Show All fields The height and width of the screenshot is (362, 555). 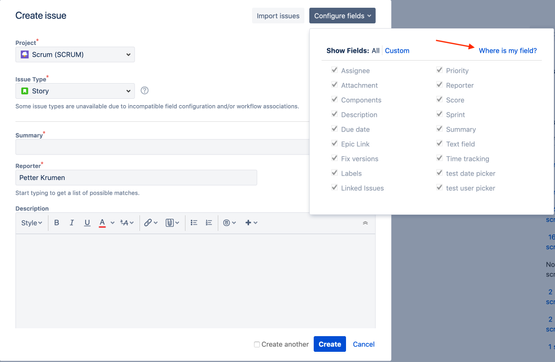(375, 51)
